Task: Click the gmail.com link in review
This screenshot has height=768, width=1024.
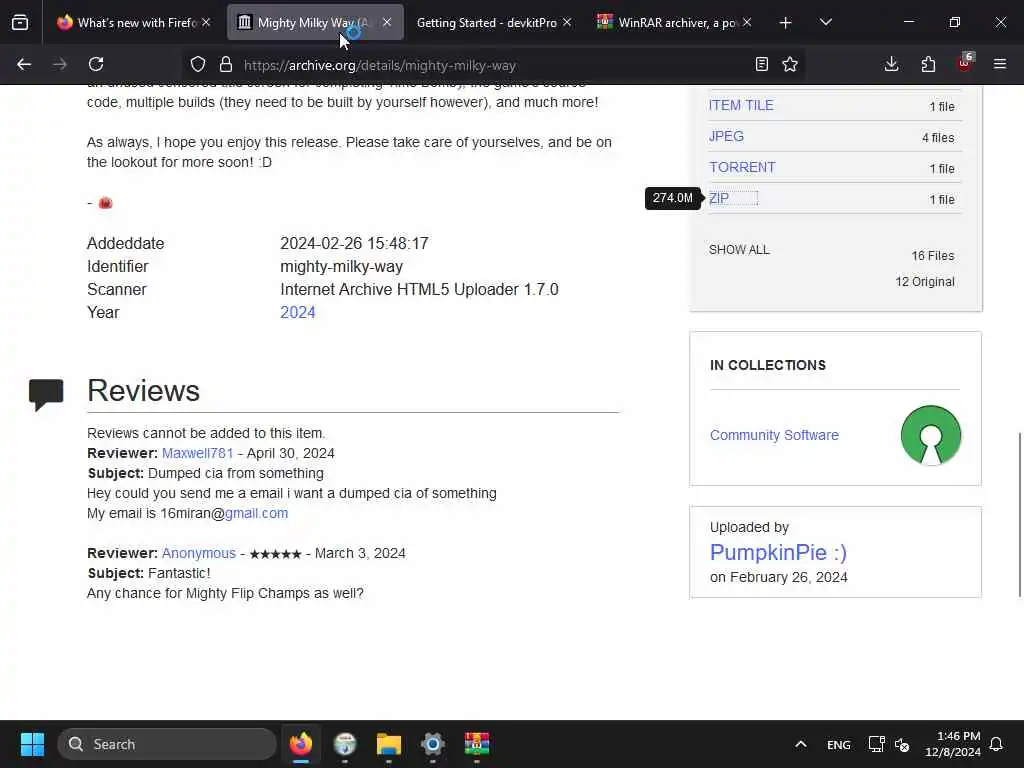Action: click(x=257, y=513)
